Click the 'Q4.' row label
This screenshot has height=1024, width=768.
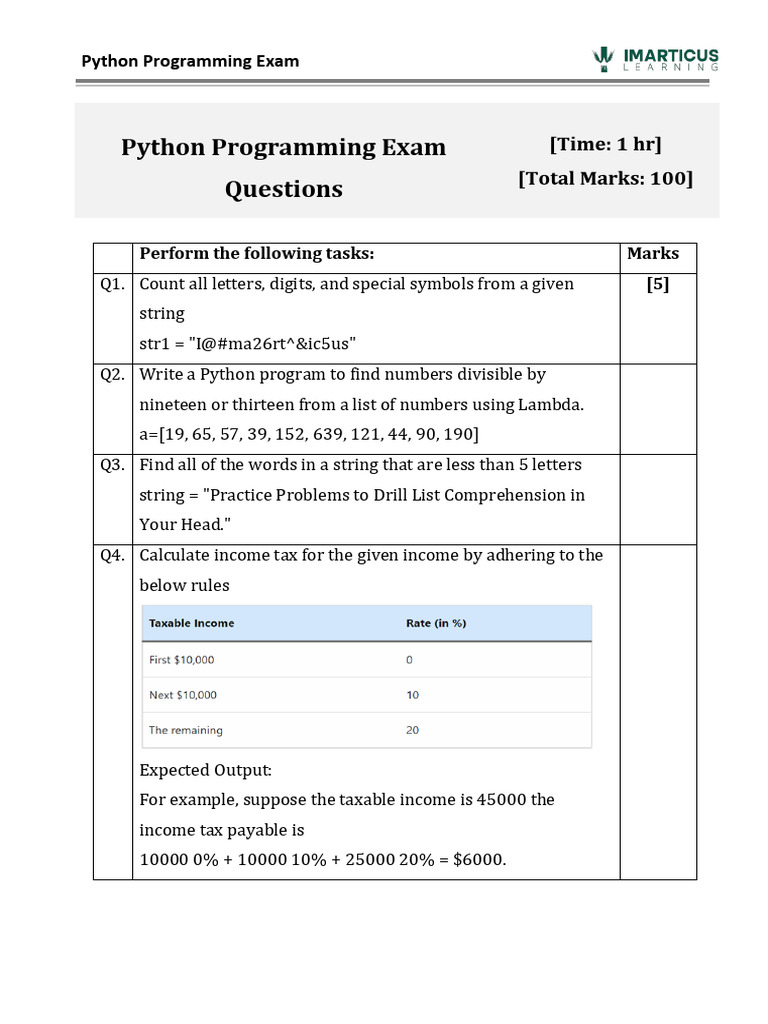pos(112,555)
